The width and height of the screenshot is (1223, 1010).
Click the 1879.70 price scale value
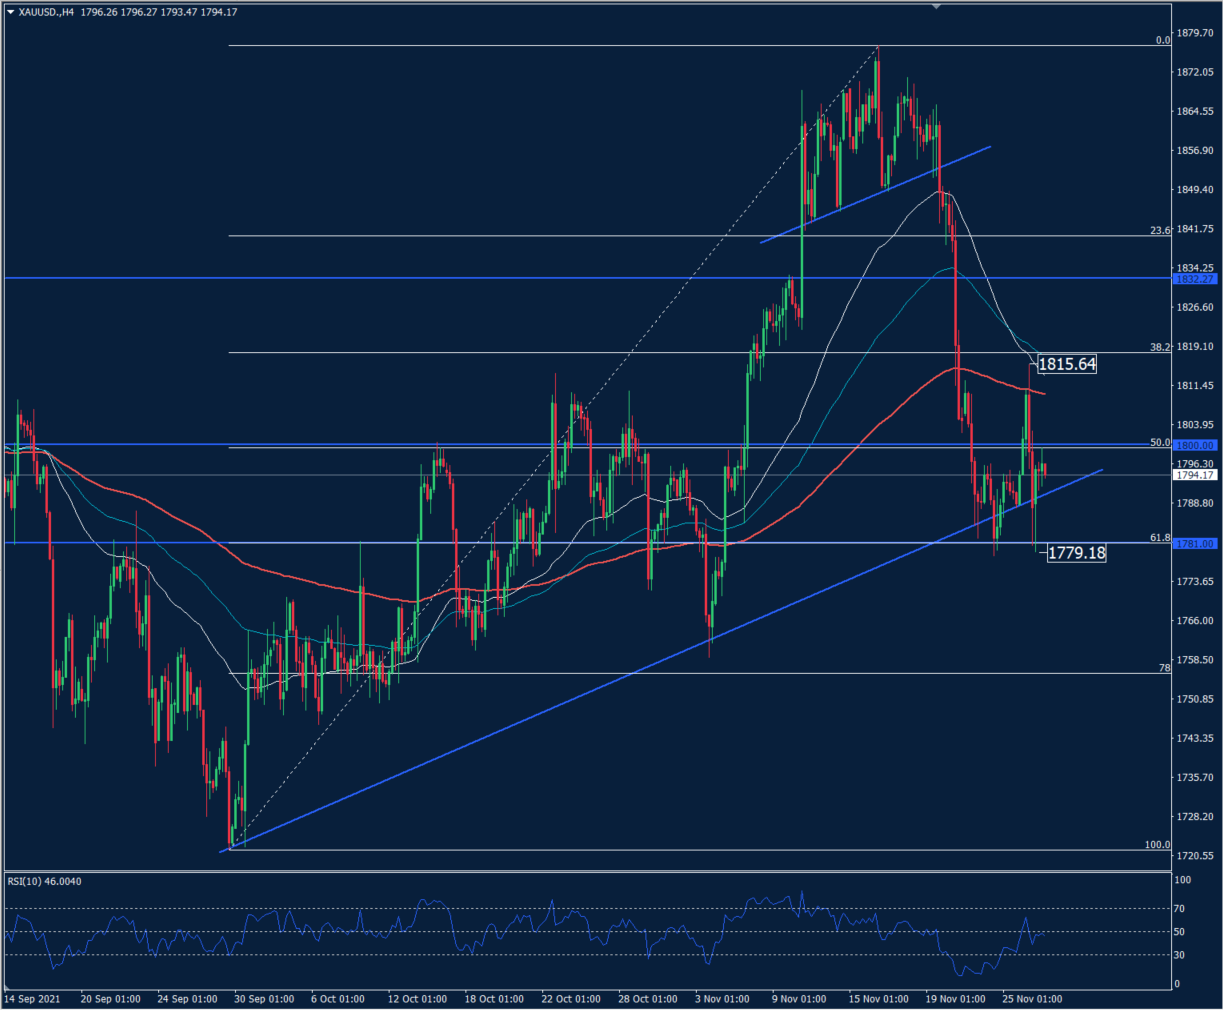pos(1194,33)
